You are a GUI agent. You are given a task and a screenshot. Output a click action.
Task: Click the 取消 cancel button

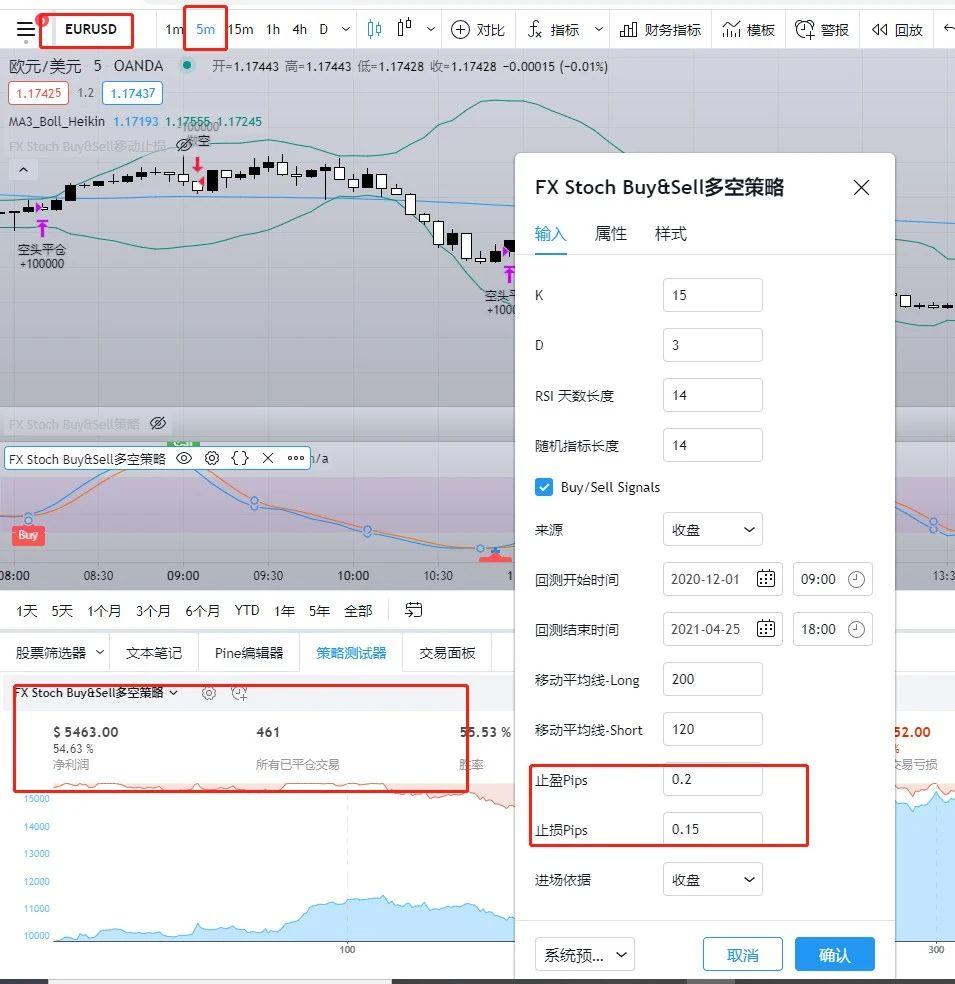742,954
